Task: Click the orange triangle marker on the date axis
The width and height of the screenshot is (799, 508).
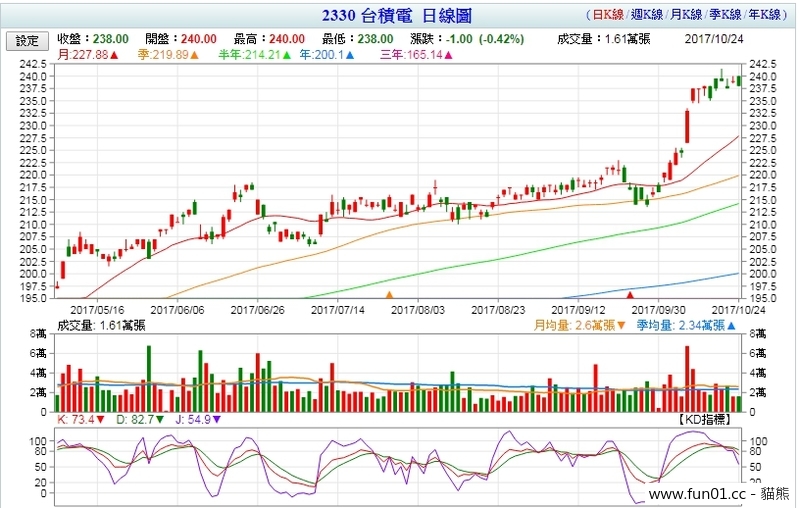Action: pyautogui.click(x=389, y=295)
